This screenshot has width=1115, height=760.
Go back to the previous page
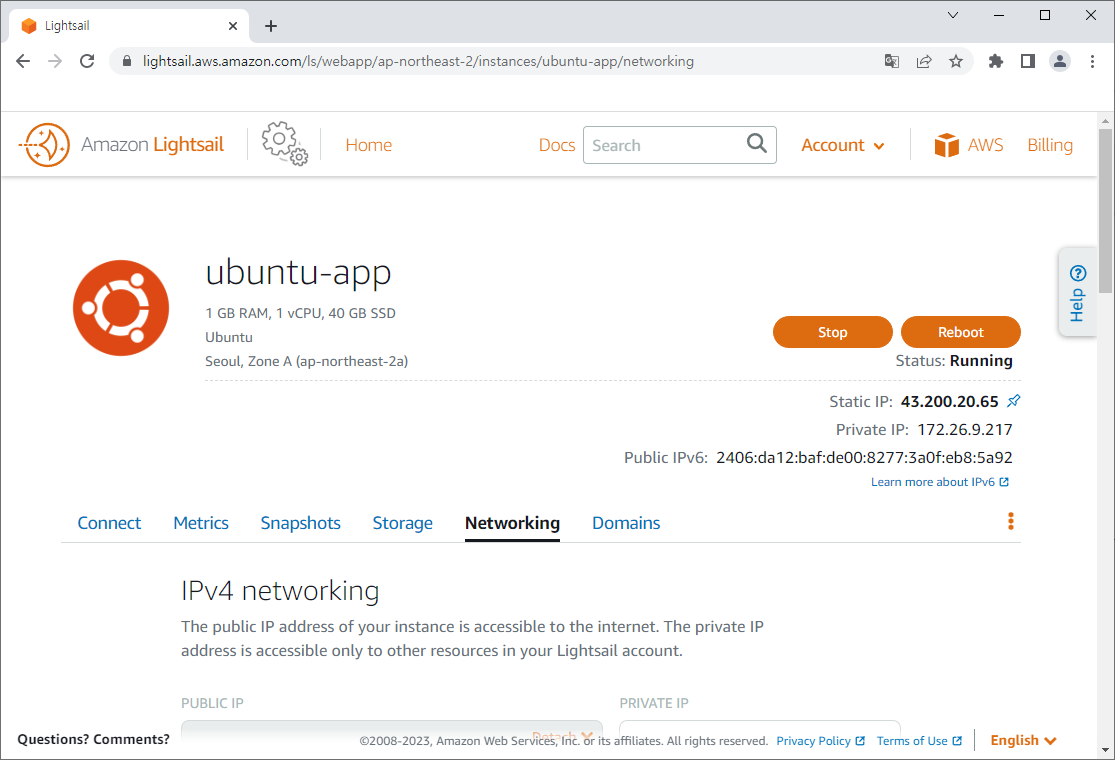23,61
